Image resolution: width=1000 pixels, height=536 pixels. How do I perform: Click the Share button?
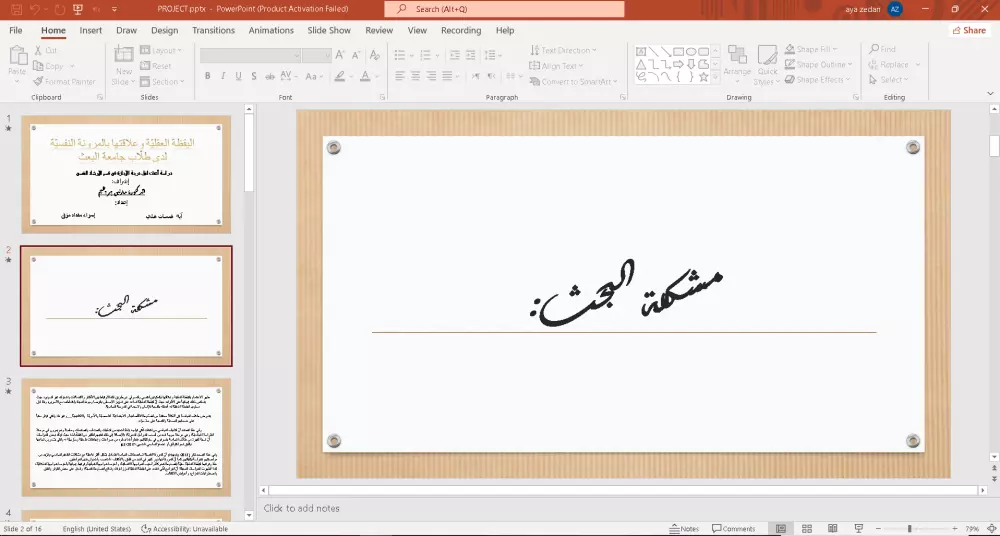pos(969,30)
